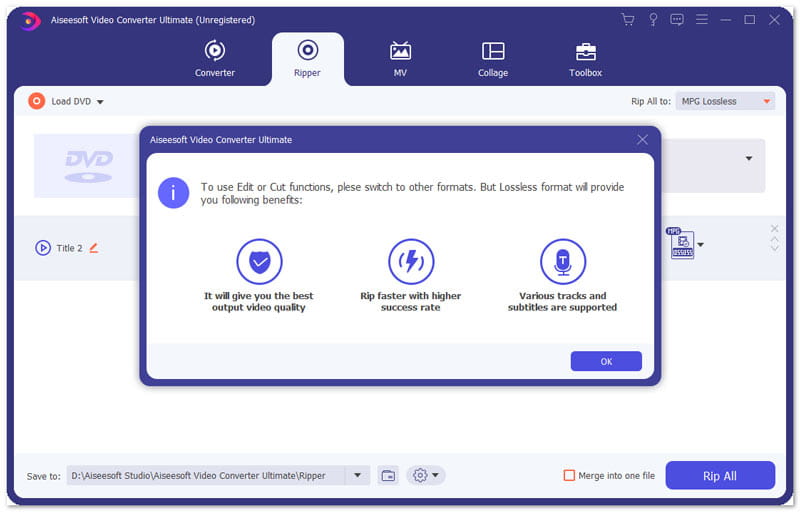This screenshot has width=800, height=512.
Task: Open the Save to path dropdown
Action: tap(358, 475)
